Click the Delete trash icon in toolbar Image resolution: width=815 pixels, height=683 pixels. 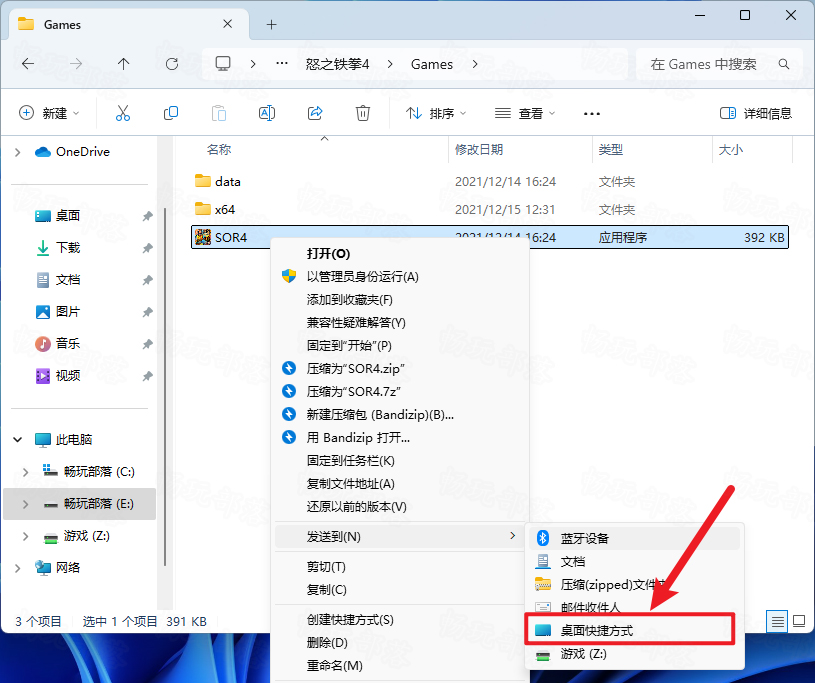point(363,113)
